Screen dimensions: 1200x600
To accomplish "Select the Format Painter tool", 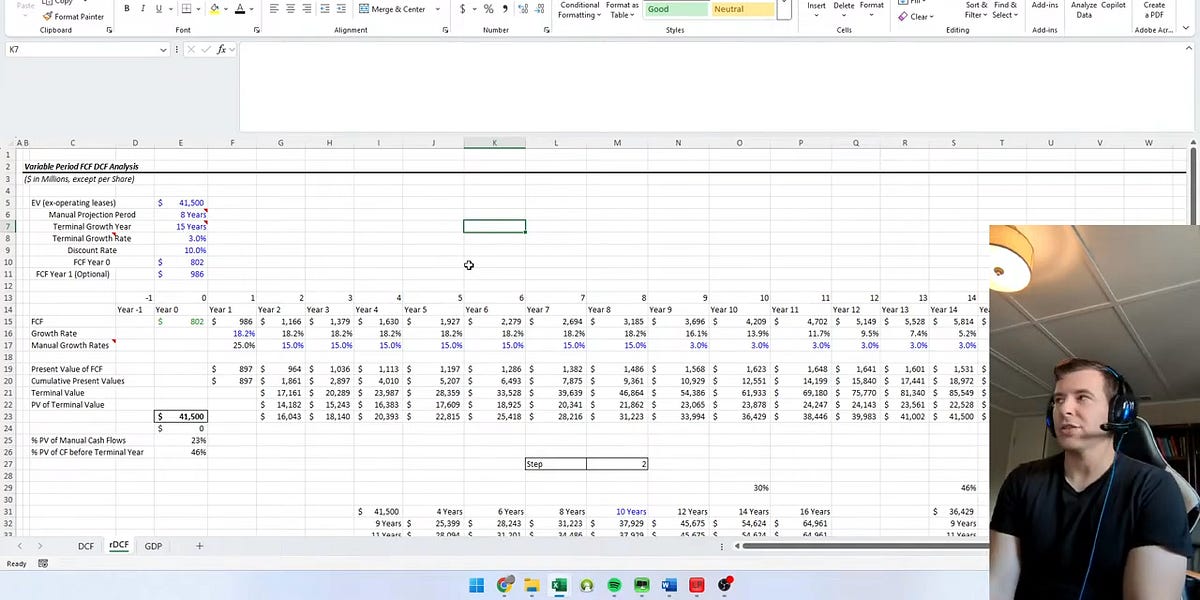I will (74, 16).
